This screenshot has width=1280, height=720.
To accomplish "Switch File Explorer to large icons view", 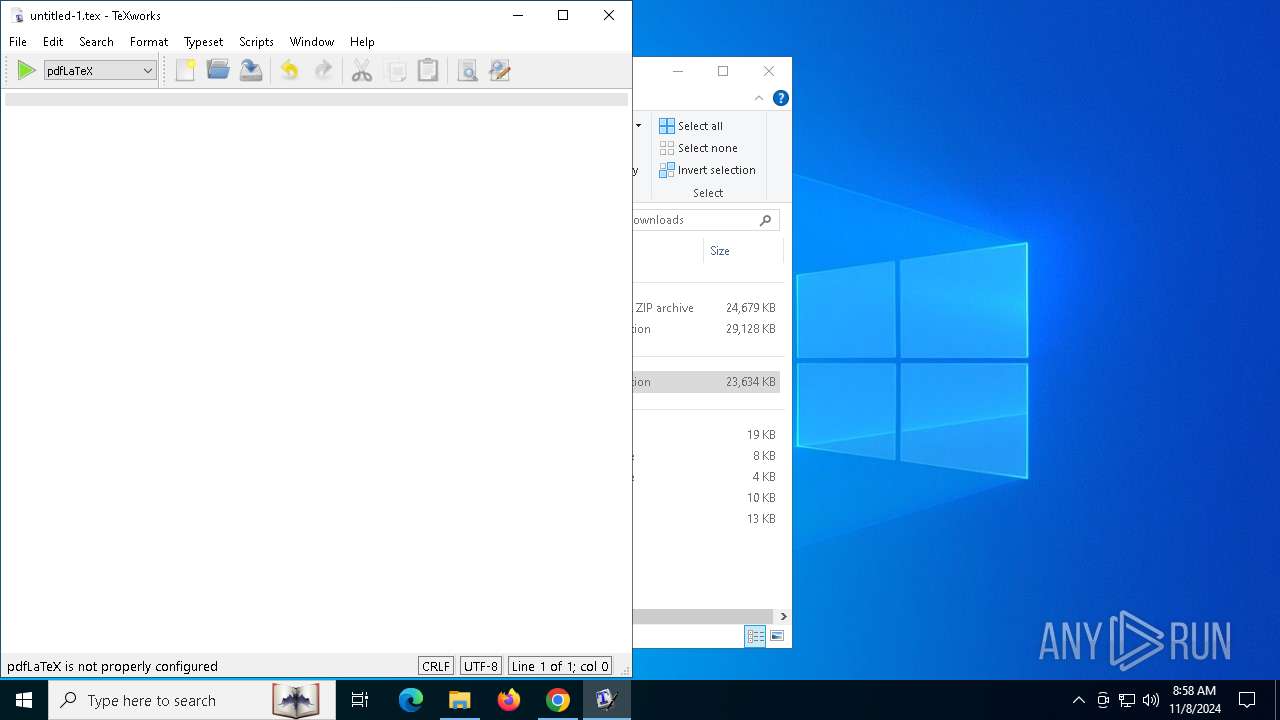I will [776, 636].
